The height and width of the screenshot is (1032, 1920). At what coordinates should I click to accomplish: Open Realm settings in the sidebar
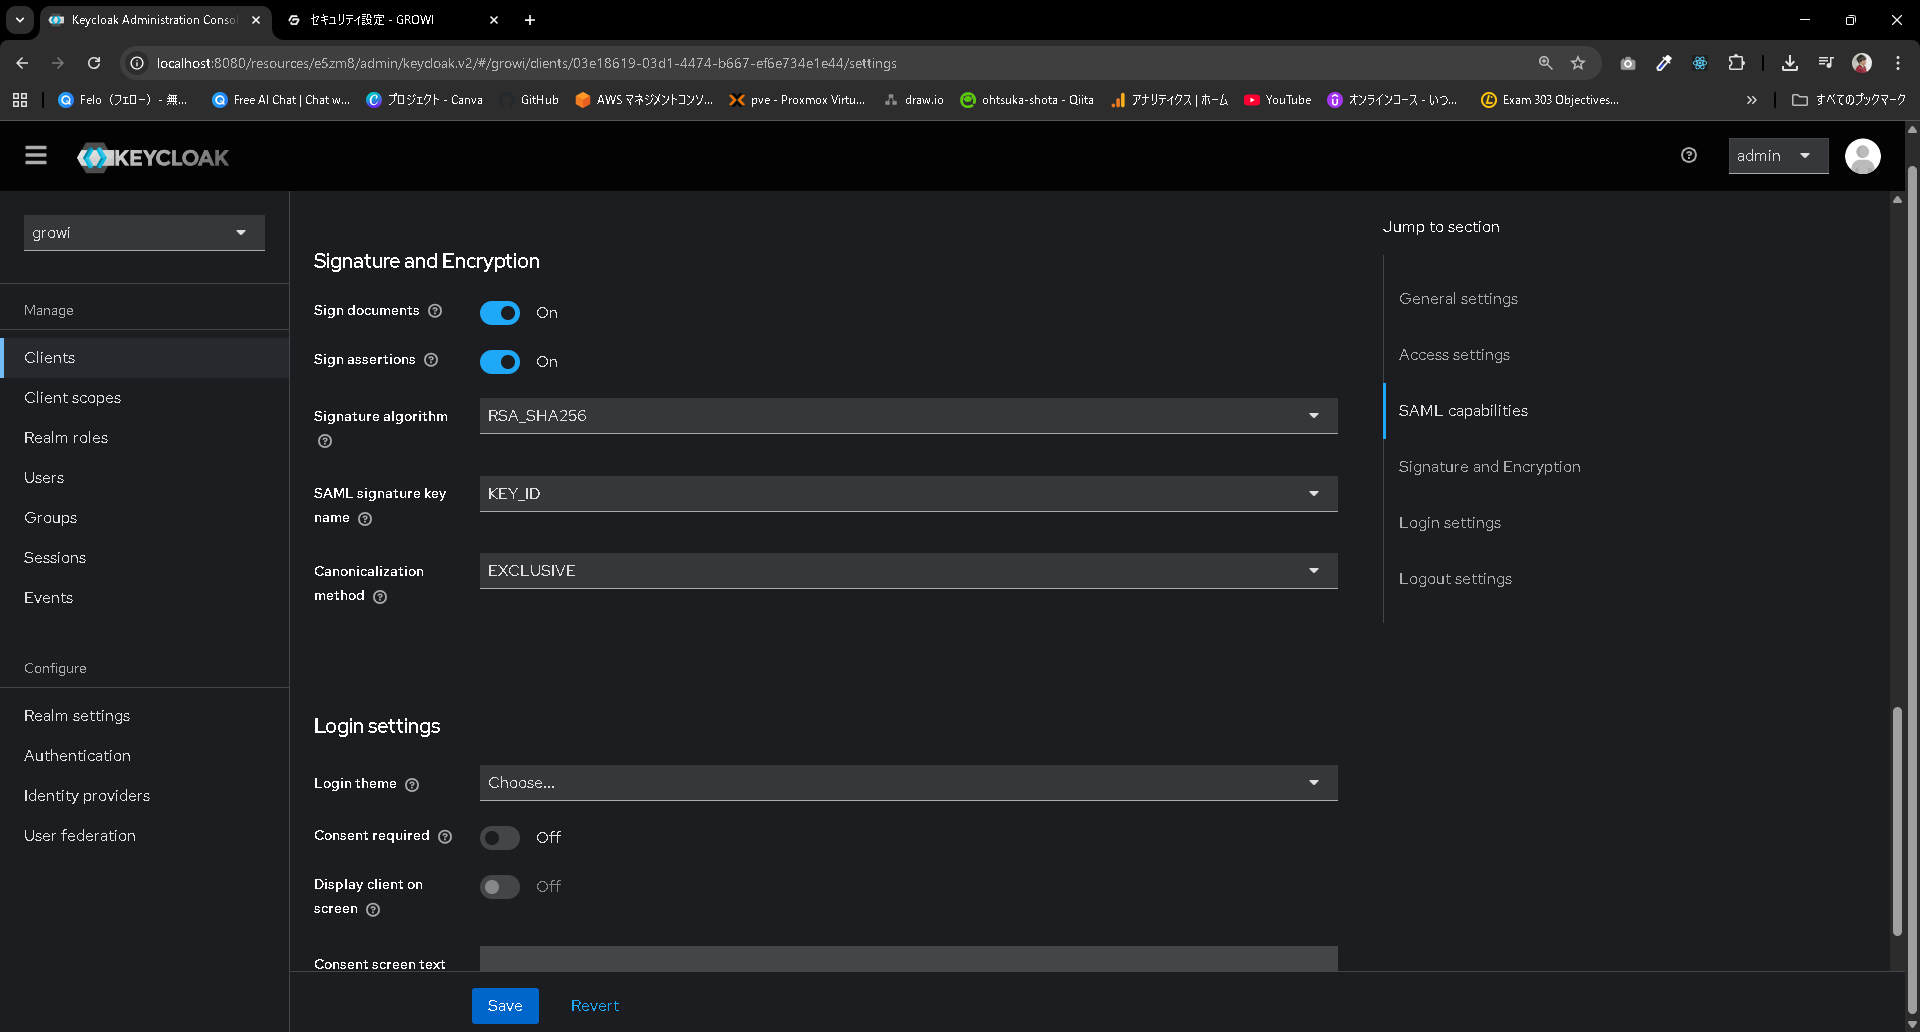(x=145, y=716)
